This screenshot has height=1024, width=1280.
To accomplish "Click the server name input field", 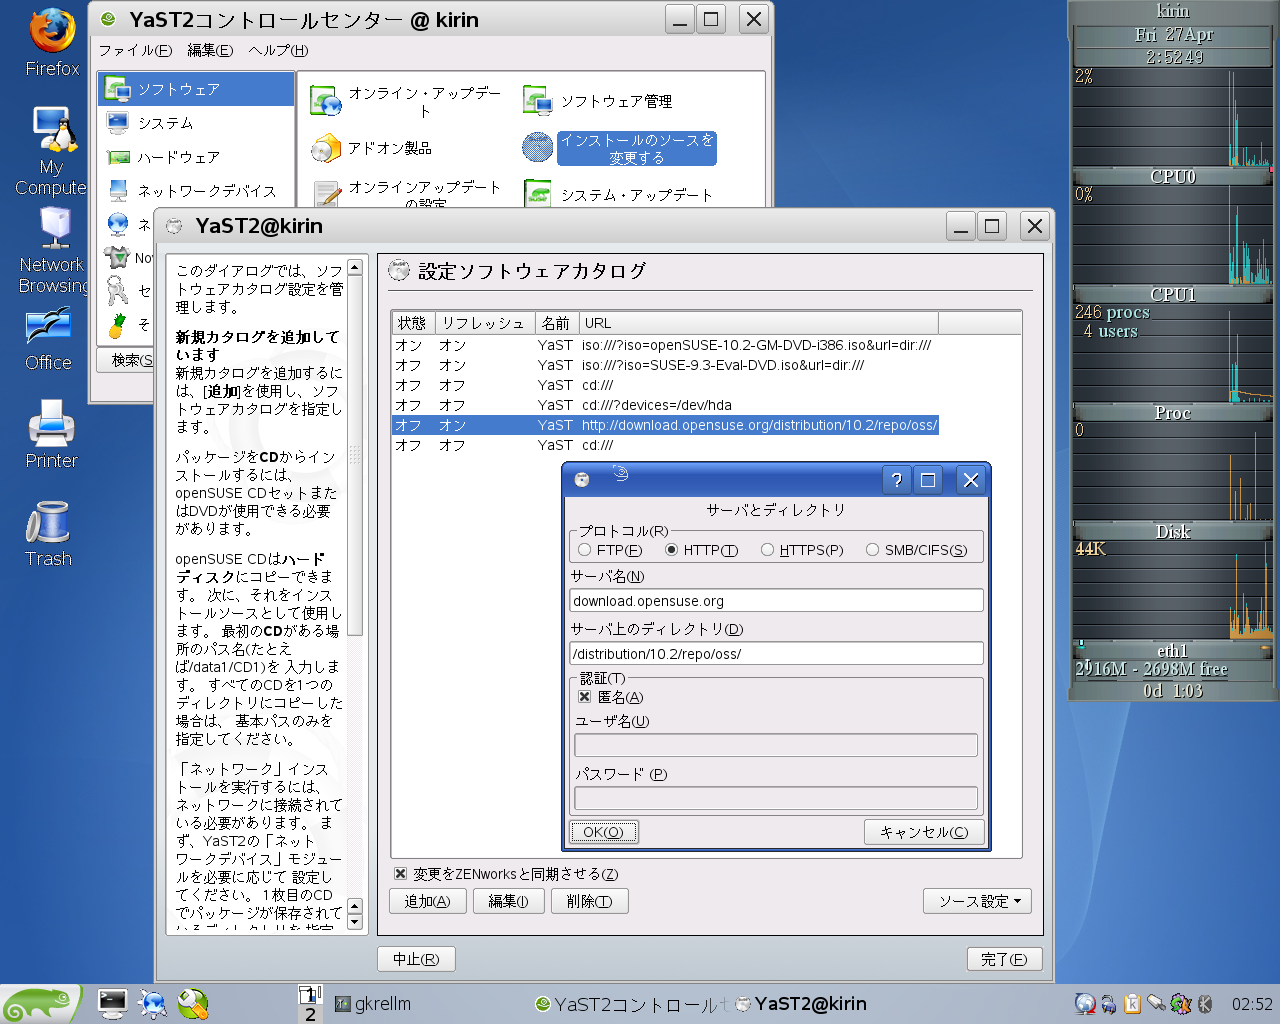I will 776,601.
